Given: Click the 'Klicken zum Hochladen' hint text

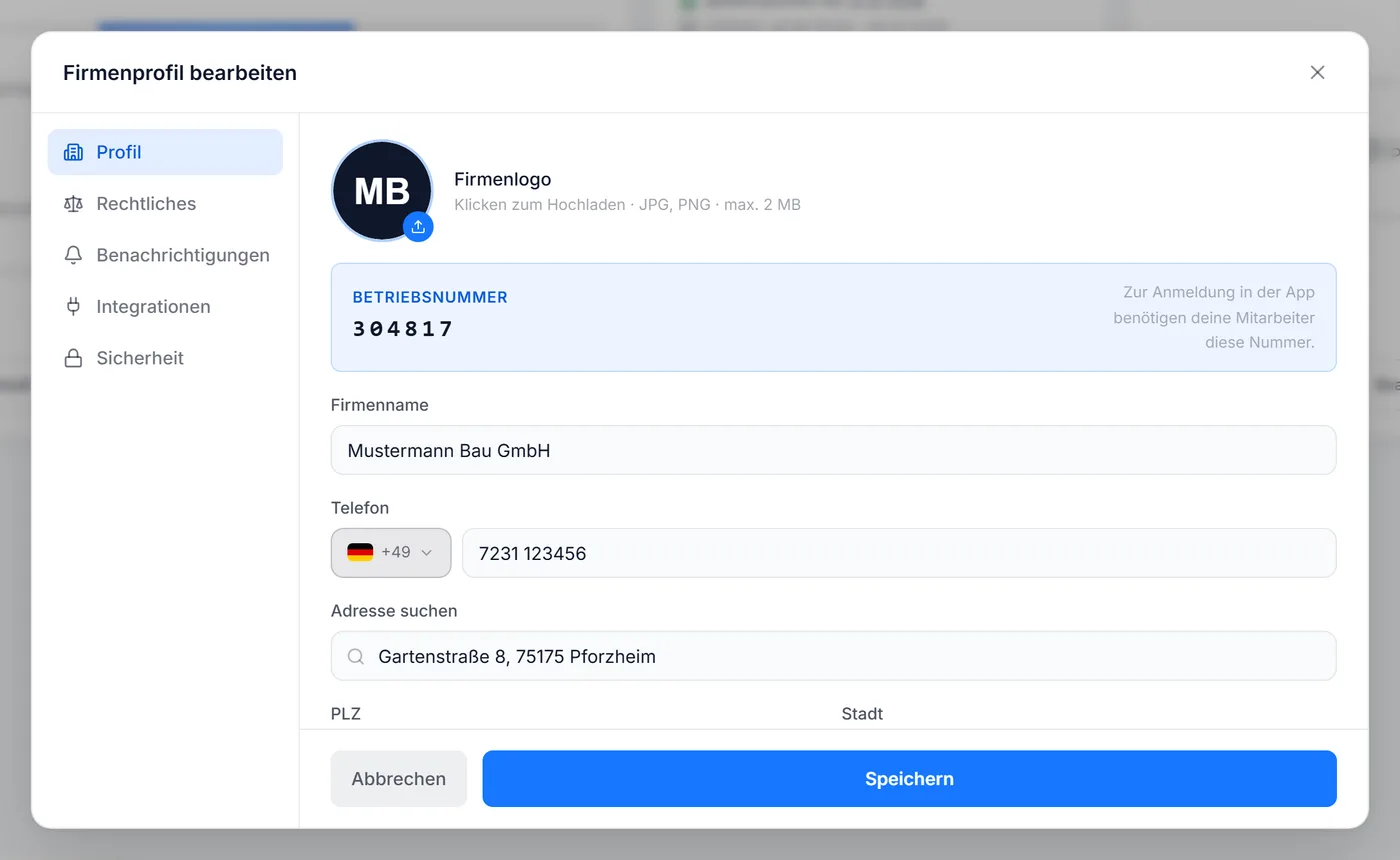Looking at the screenshot, I should pos(627,205).
